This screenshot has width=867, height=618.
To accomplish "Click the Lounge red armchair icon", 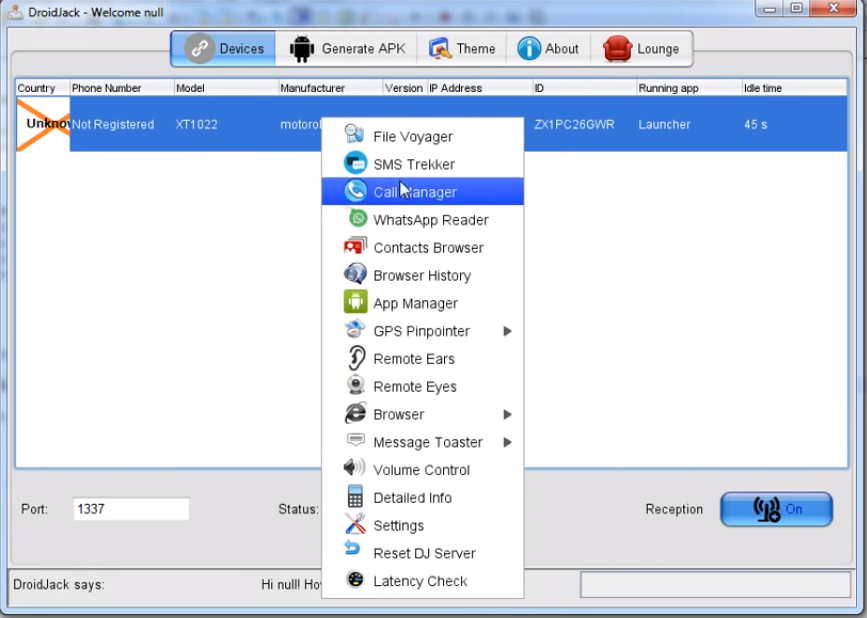I will pyautogui.click(x=617, y=49).
